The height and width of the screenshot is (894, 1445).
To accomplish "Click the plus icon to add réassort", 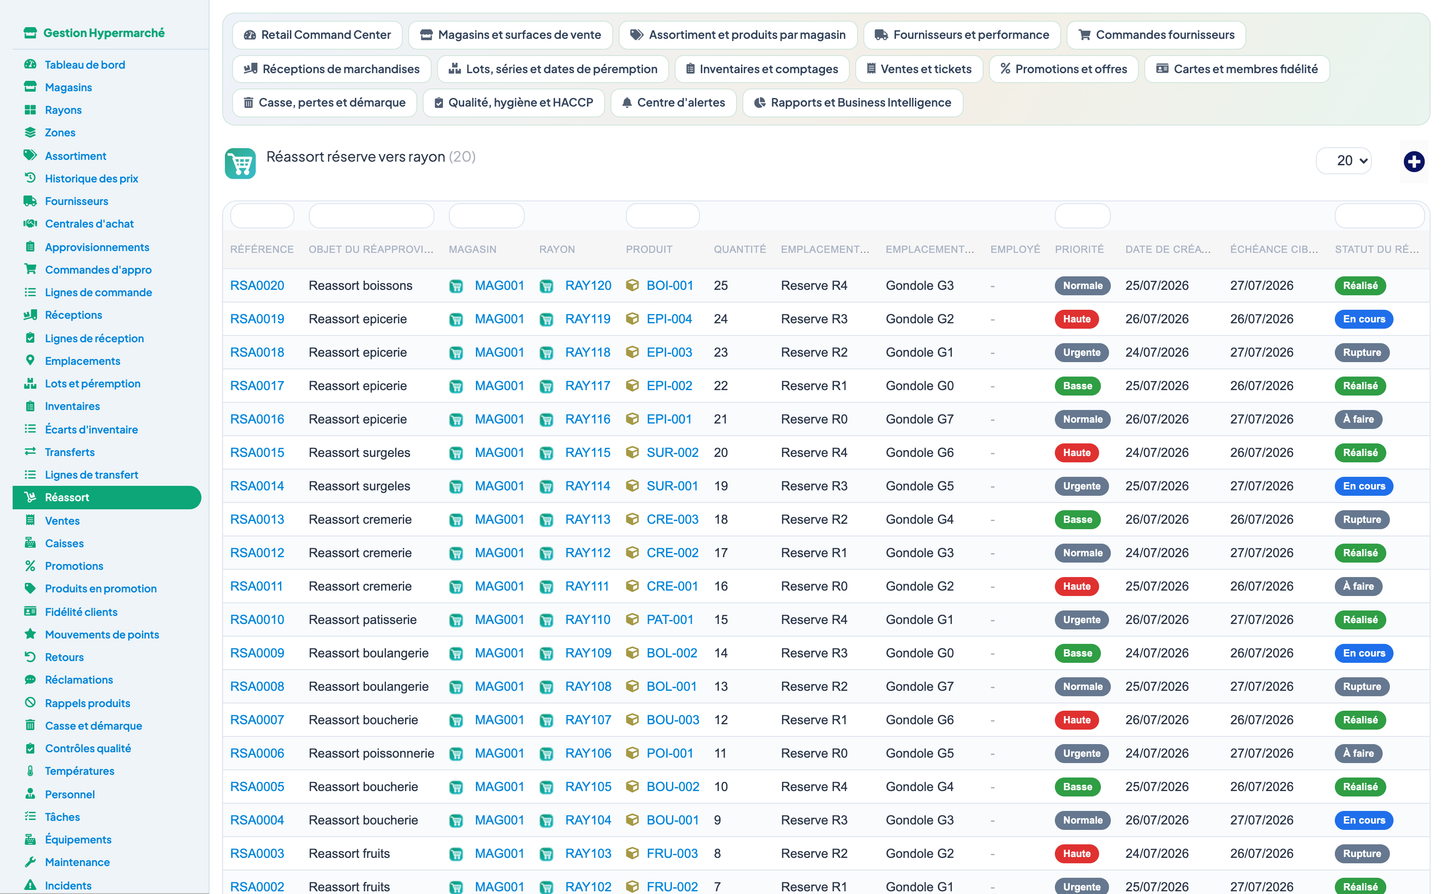I will pyautogui.click(x=1414, y=161).
